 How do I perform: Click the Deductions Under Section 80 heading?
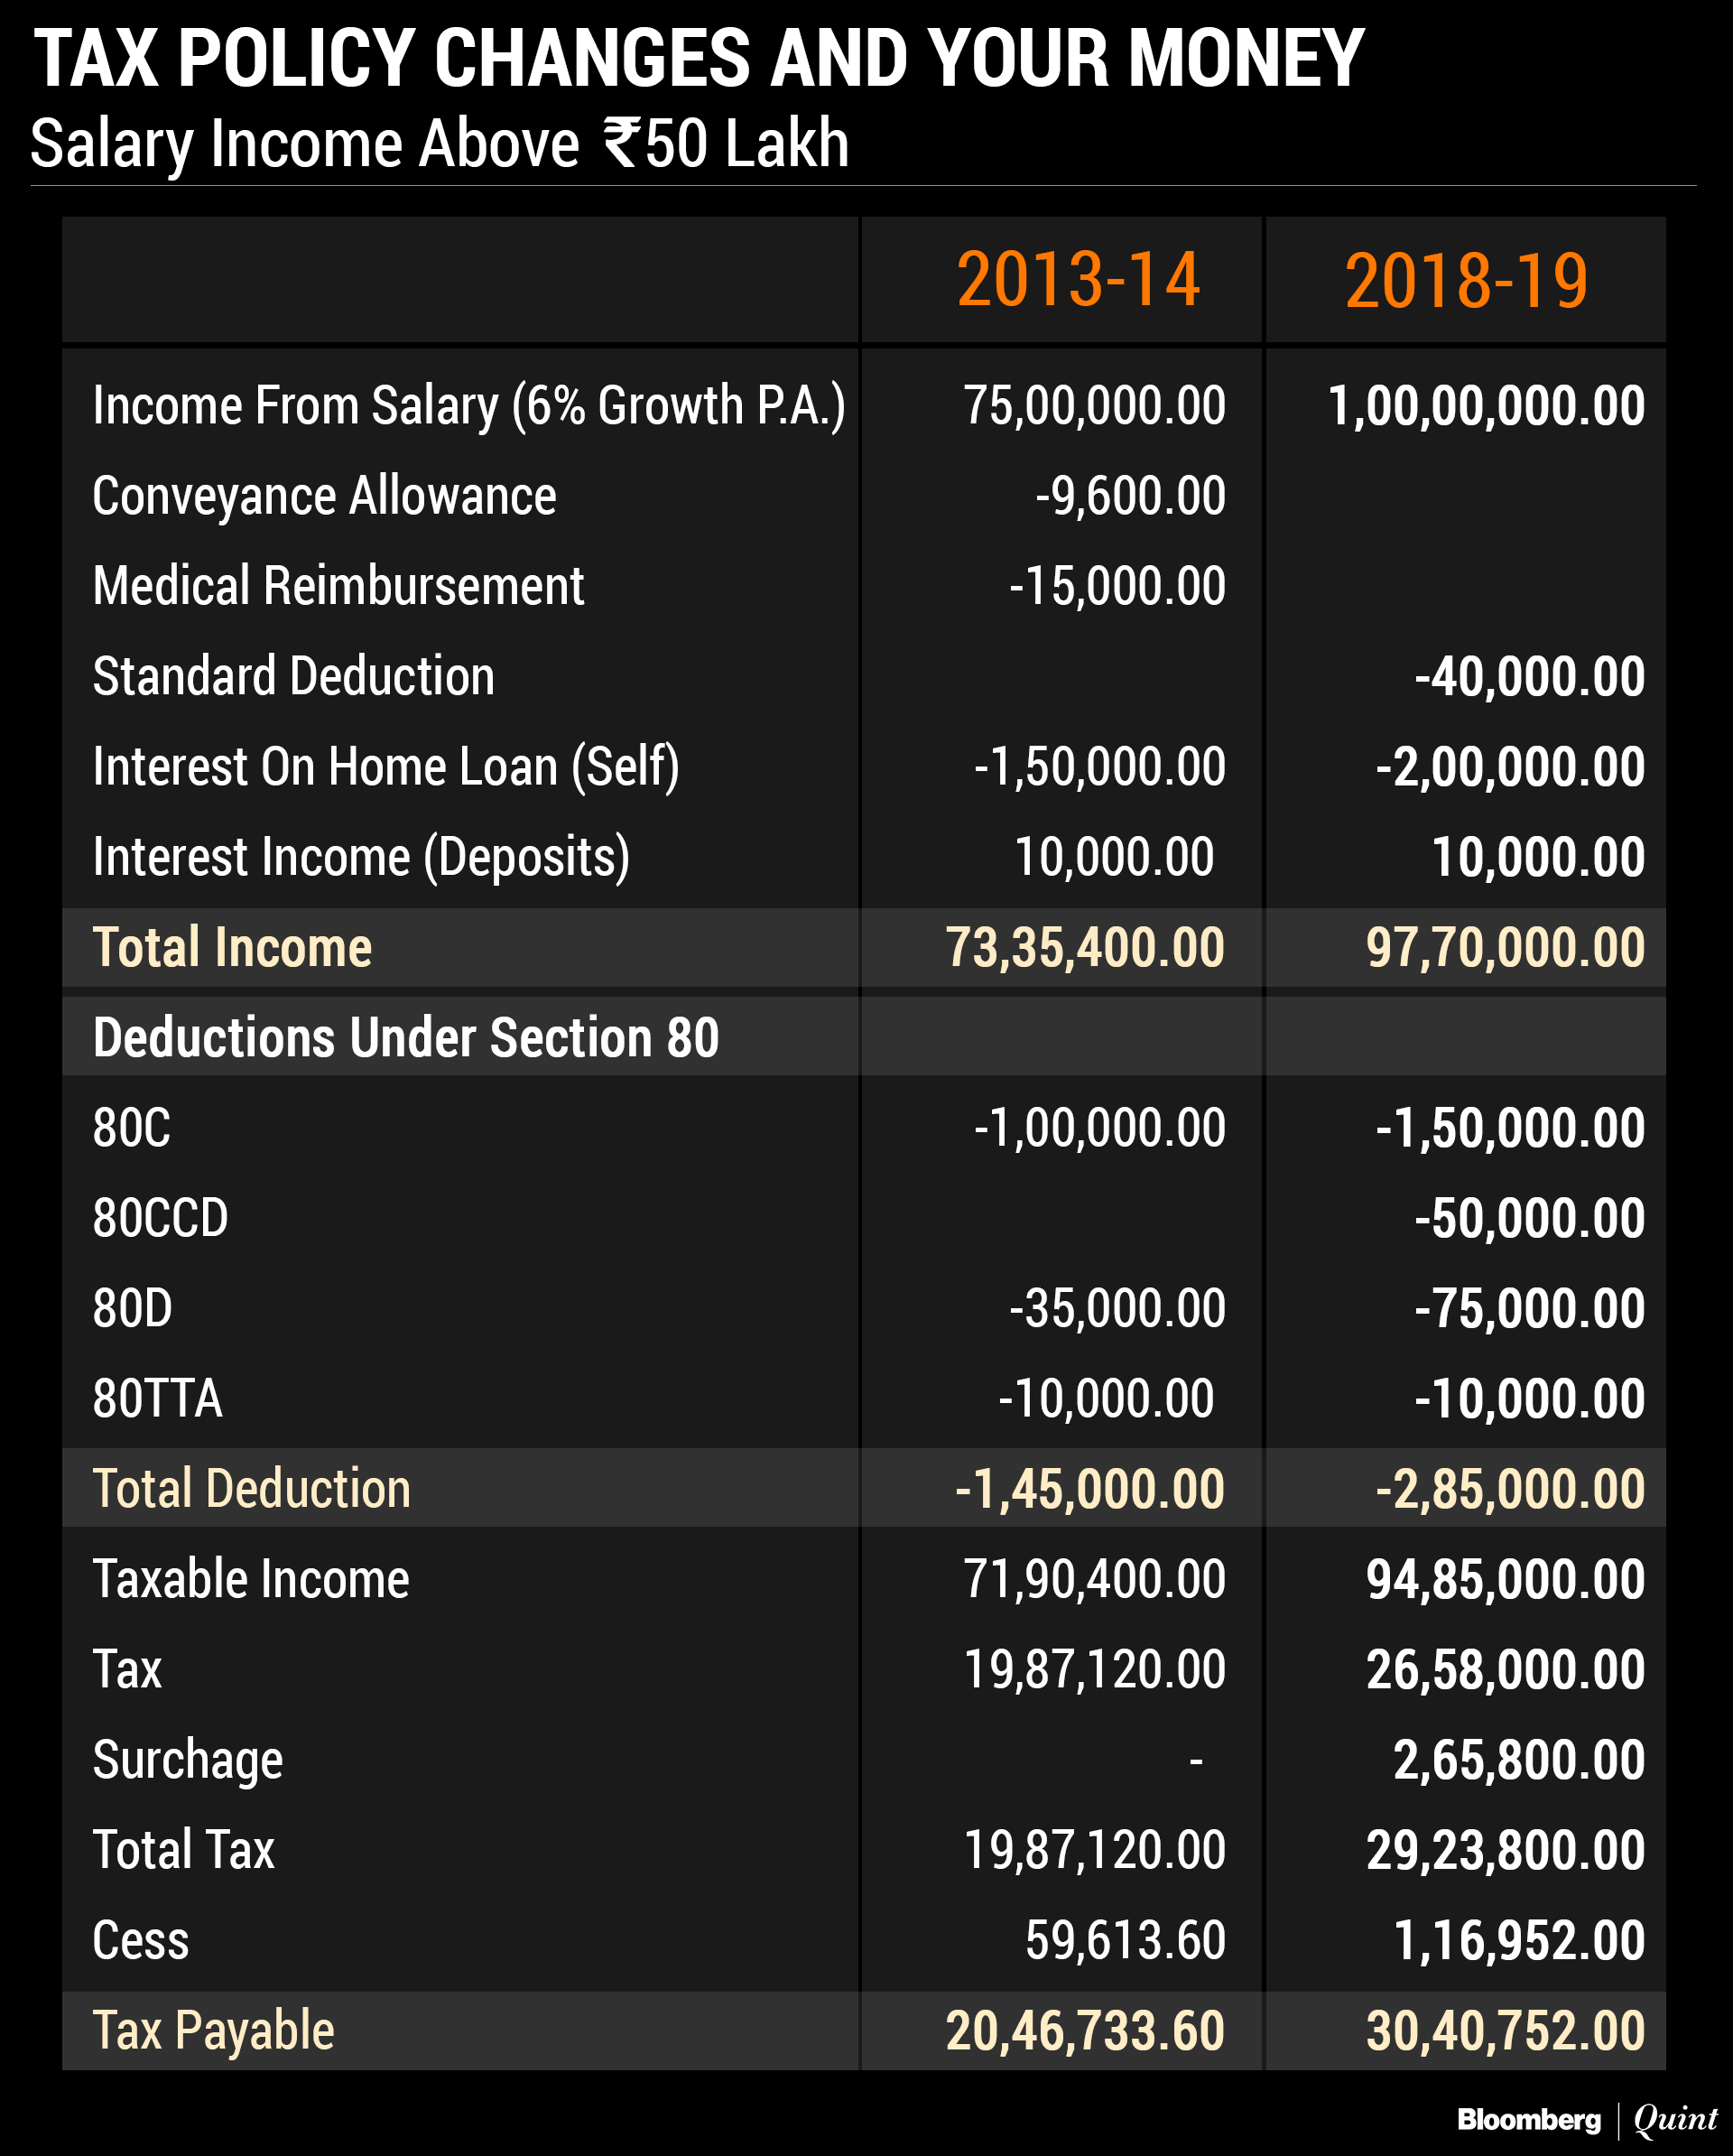point(406,1037)
